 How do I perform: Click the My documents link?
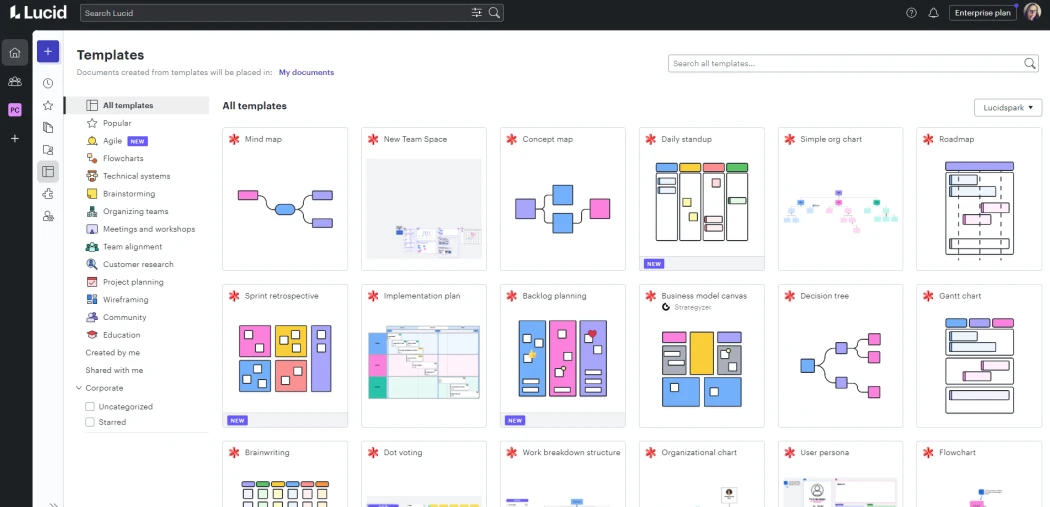click(x=306, y=72)
